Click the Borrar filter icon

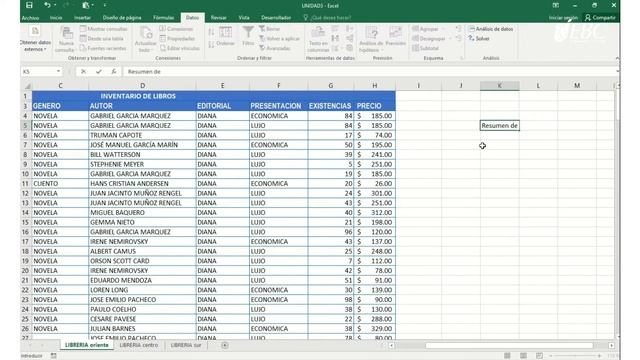pyautogui.click(x=270, y=29)
